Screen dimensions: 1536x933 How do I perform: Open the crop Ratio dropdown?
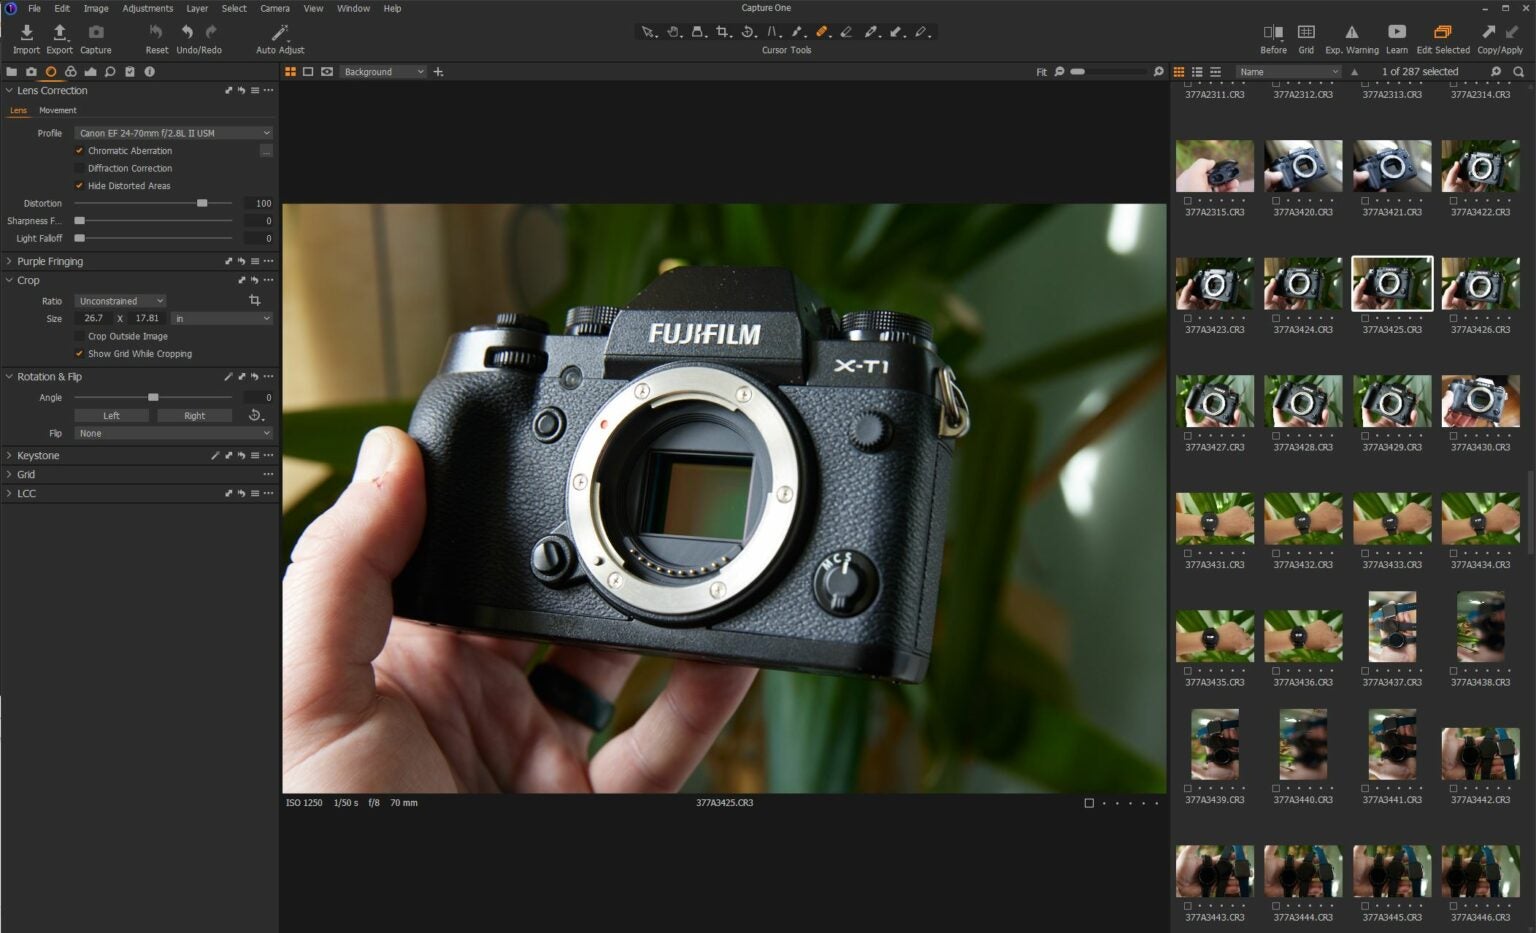coord(119,300)
